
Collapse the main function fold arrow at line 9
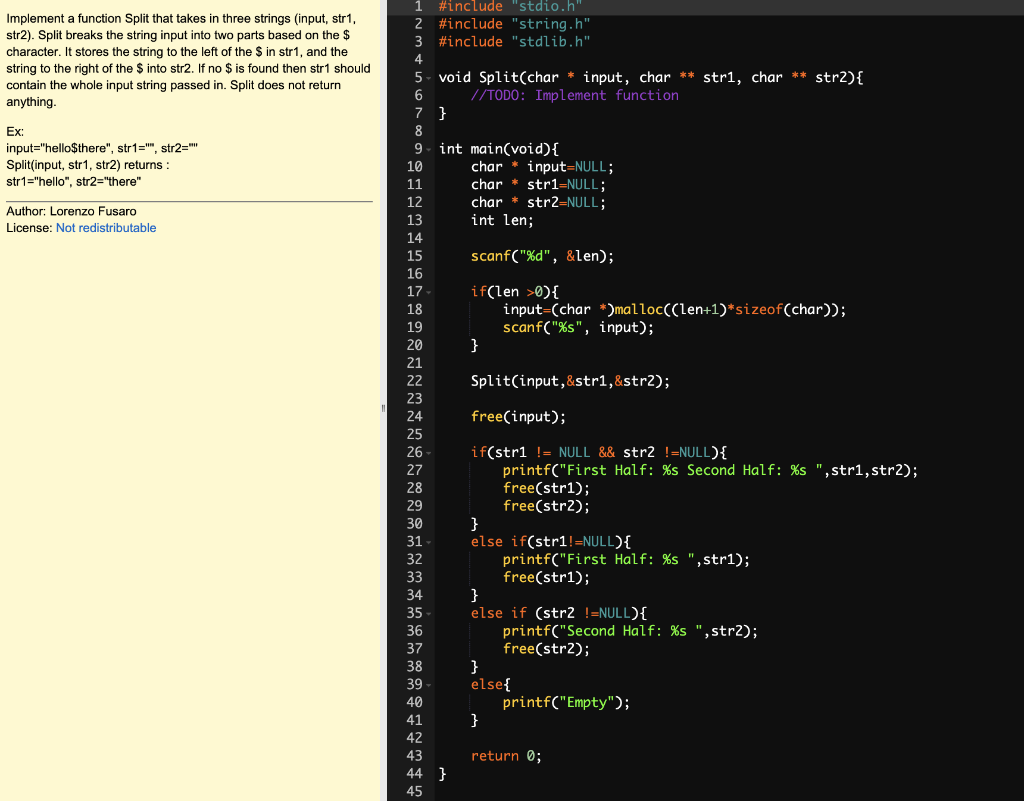tap(429, 149)
